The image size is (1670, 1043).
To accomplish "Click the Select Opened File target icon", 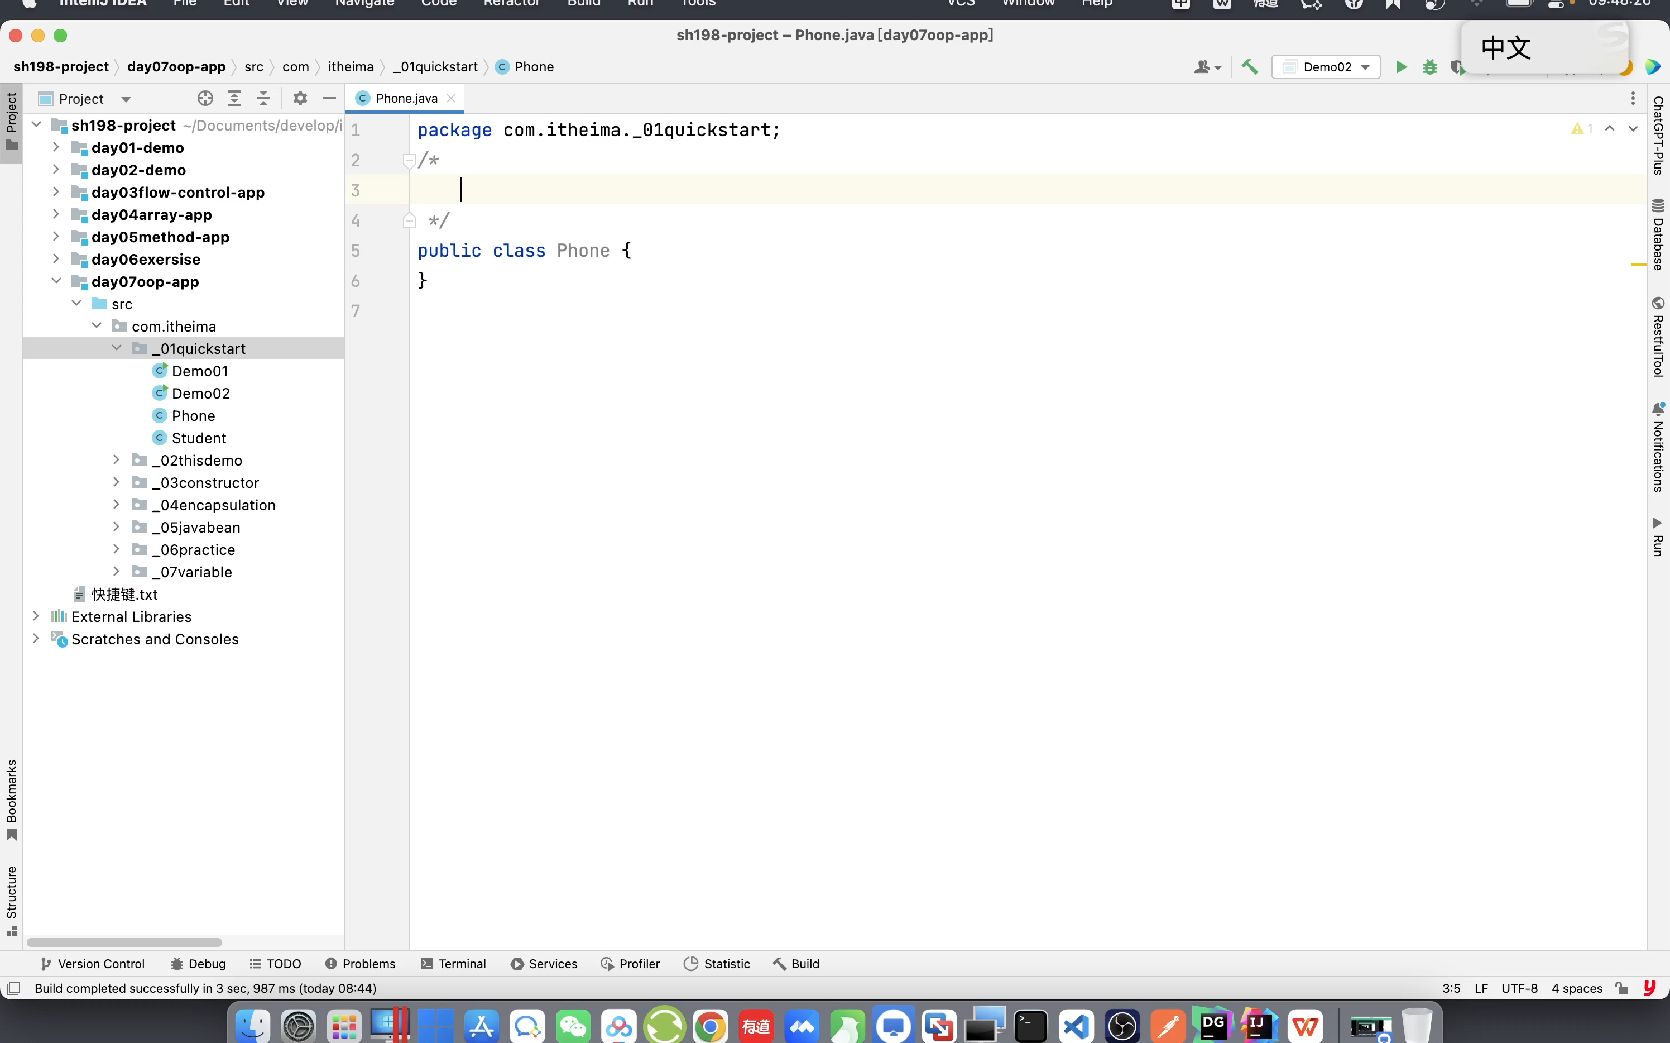I will pyautogui.click(x=205, y=98).
